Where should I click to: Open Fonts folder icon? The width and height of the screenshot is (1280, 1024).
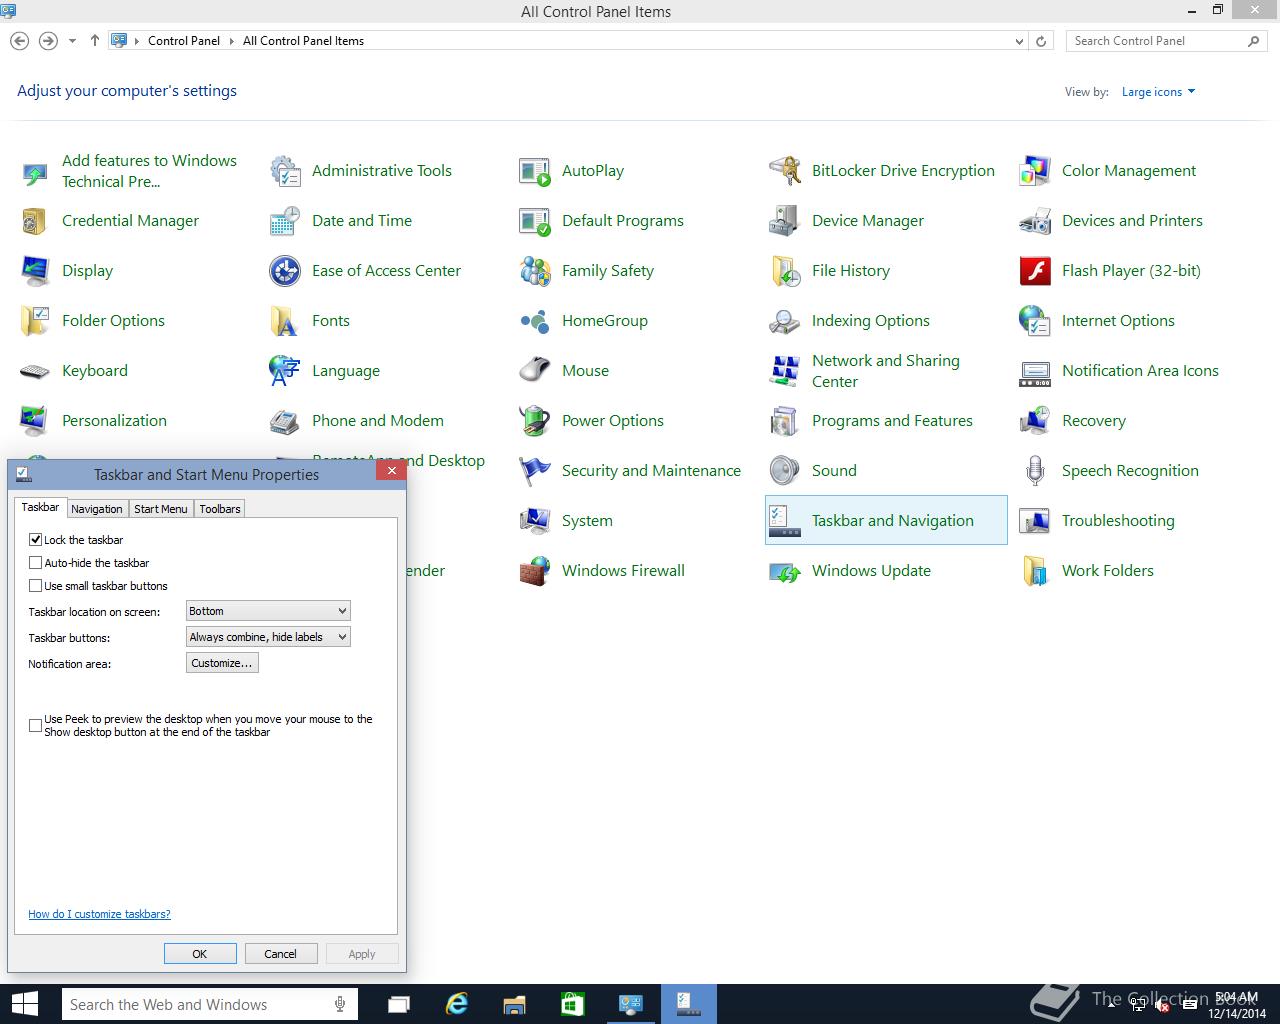285,321
